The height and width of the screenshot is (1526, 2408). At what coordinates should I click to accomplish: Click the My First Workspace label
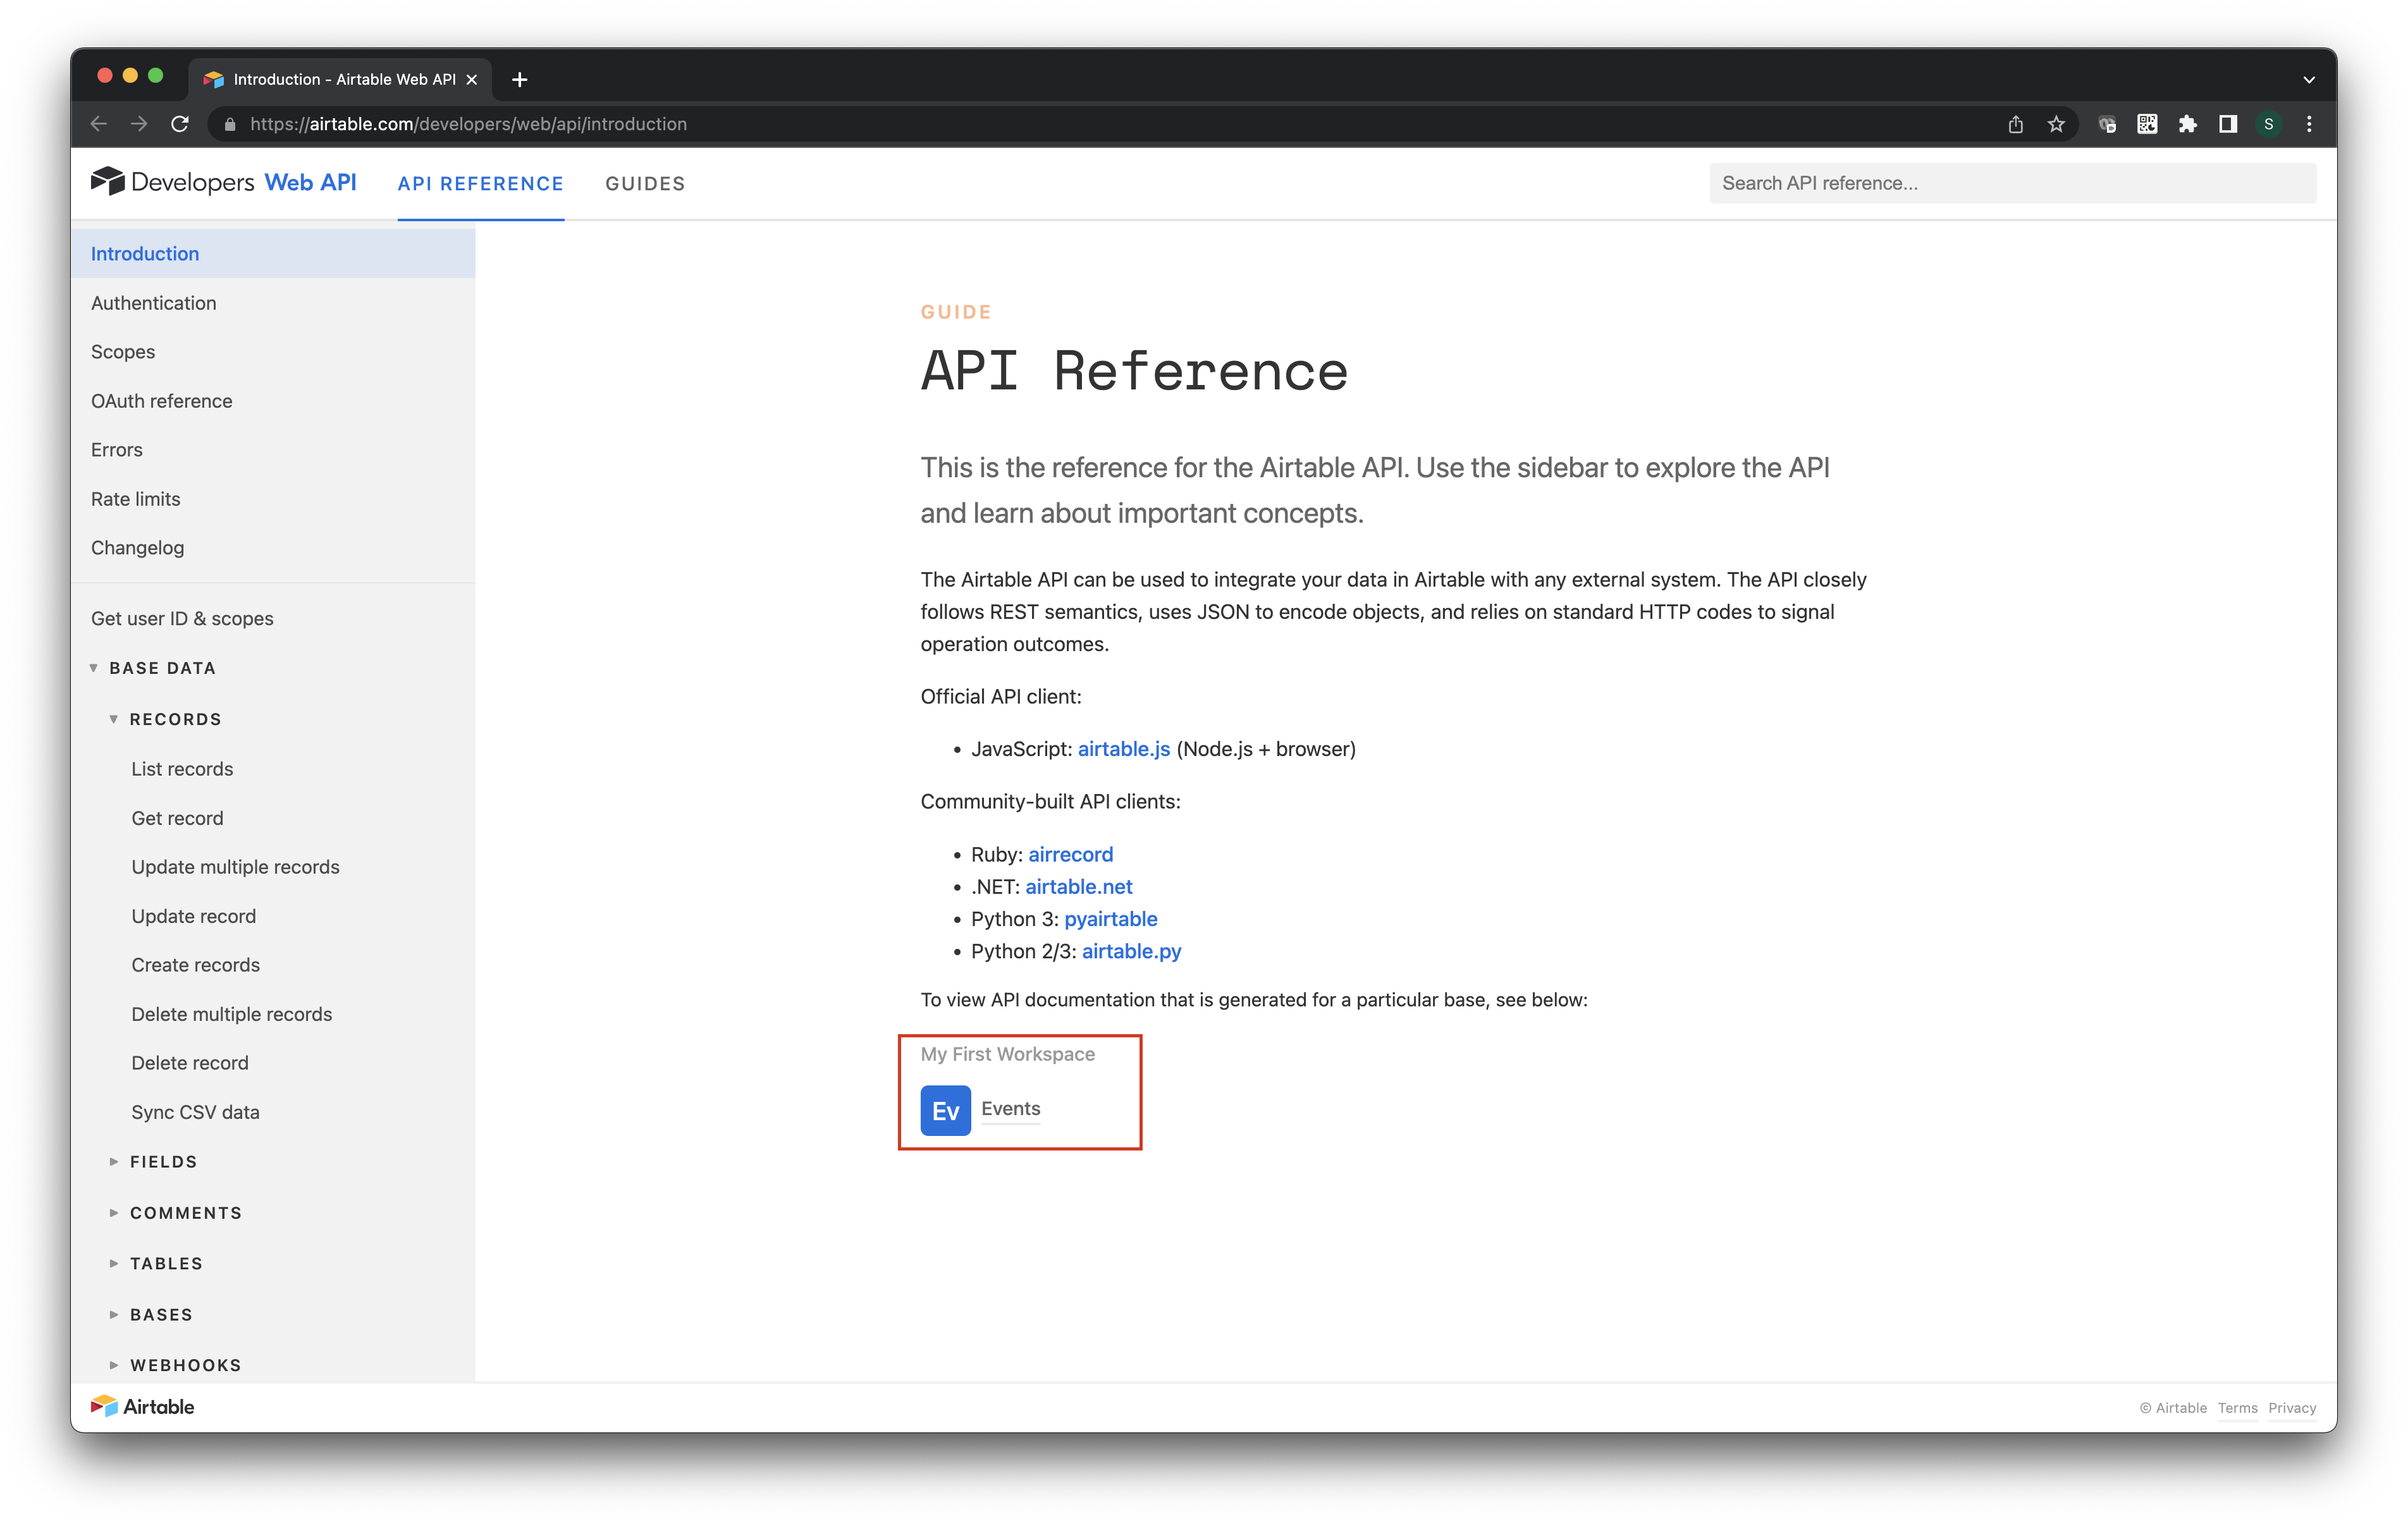(1007, 1054)
